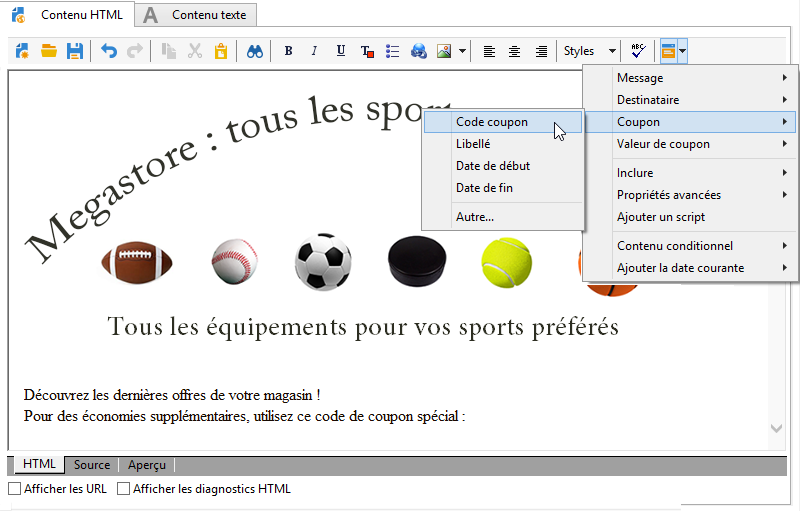Open Propriétés avancées submenu
Screen dimensions: 800x511
[691, 195]
